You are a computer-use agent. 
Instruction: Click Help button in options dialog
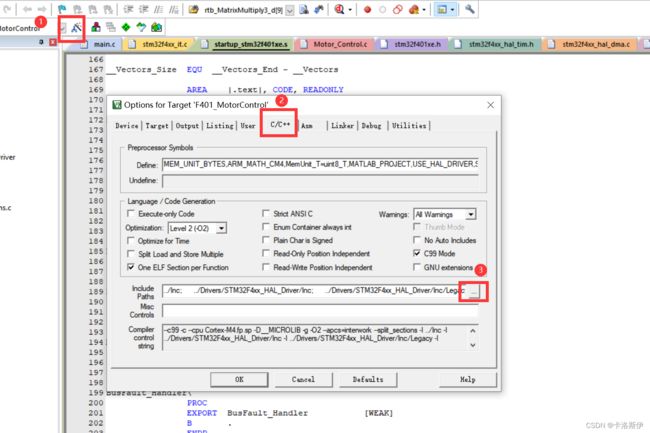(x=468, y=380)
